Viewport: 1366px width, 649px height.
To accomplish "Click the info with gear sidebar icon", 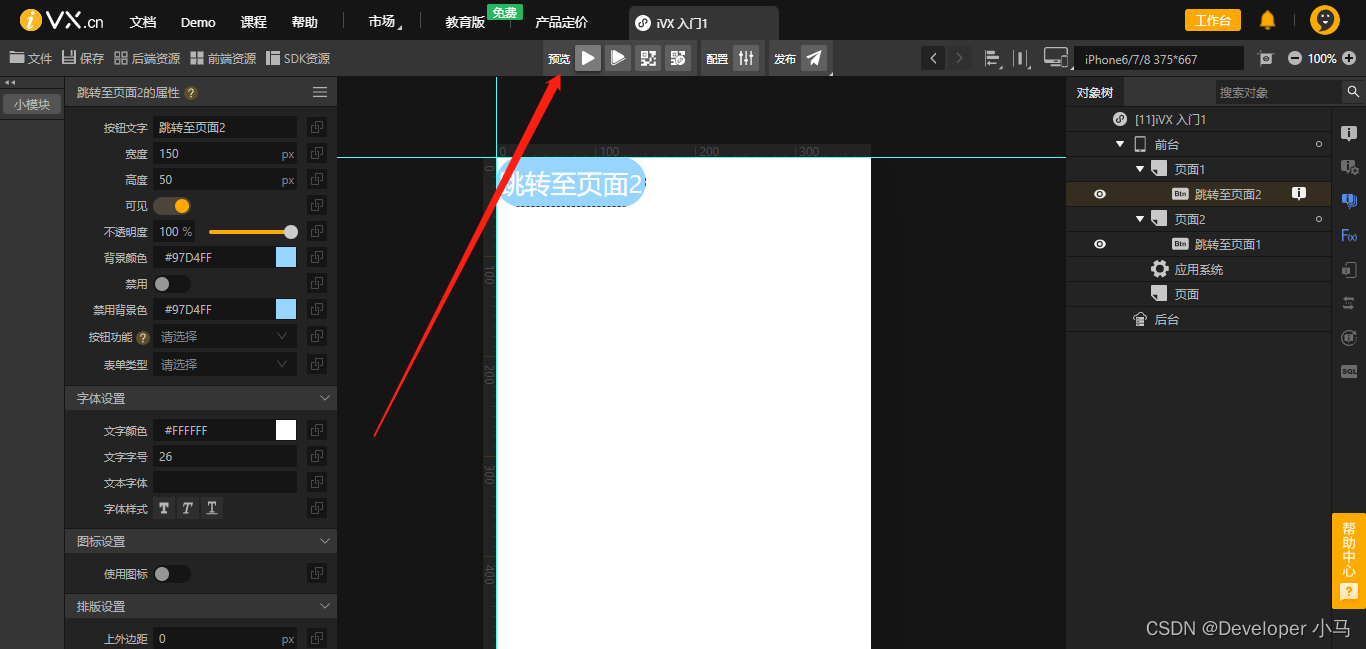I will (x=1349, y=167).
